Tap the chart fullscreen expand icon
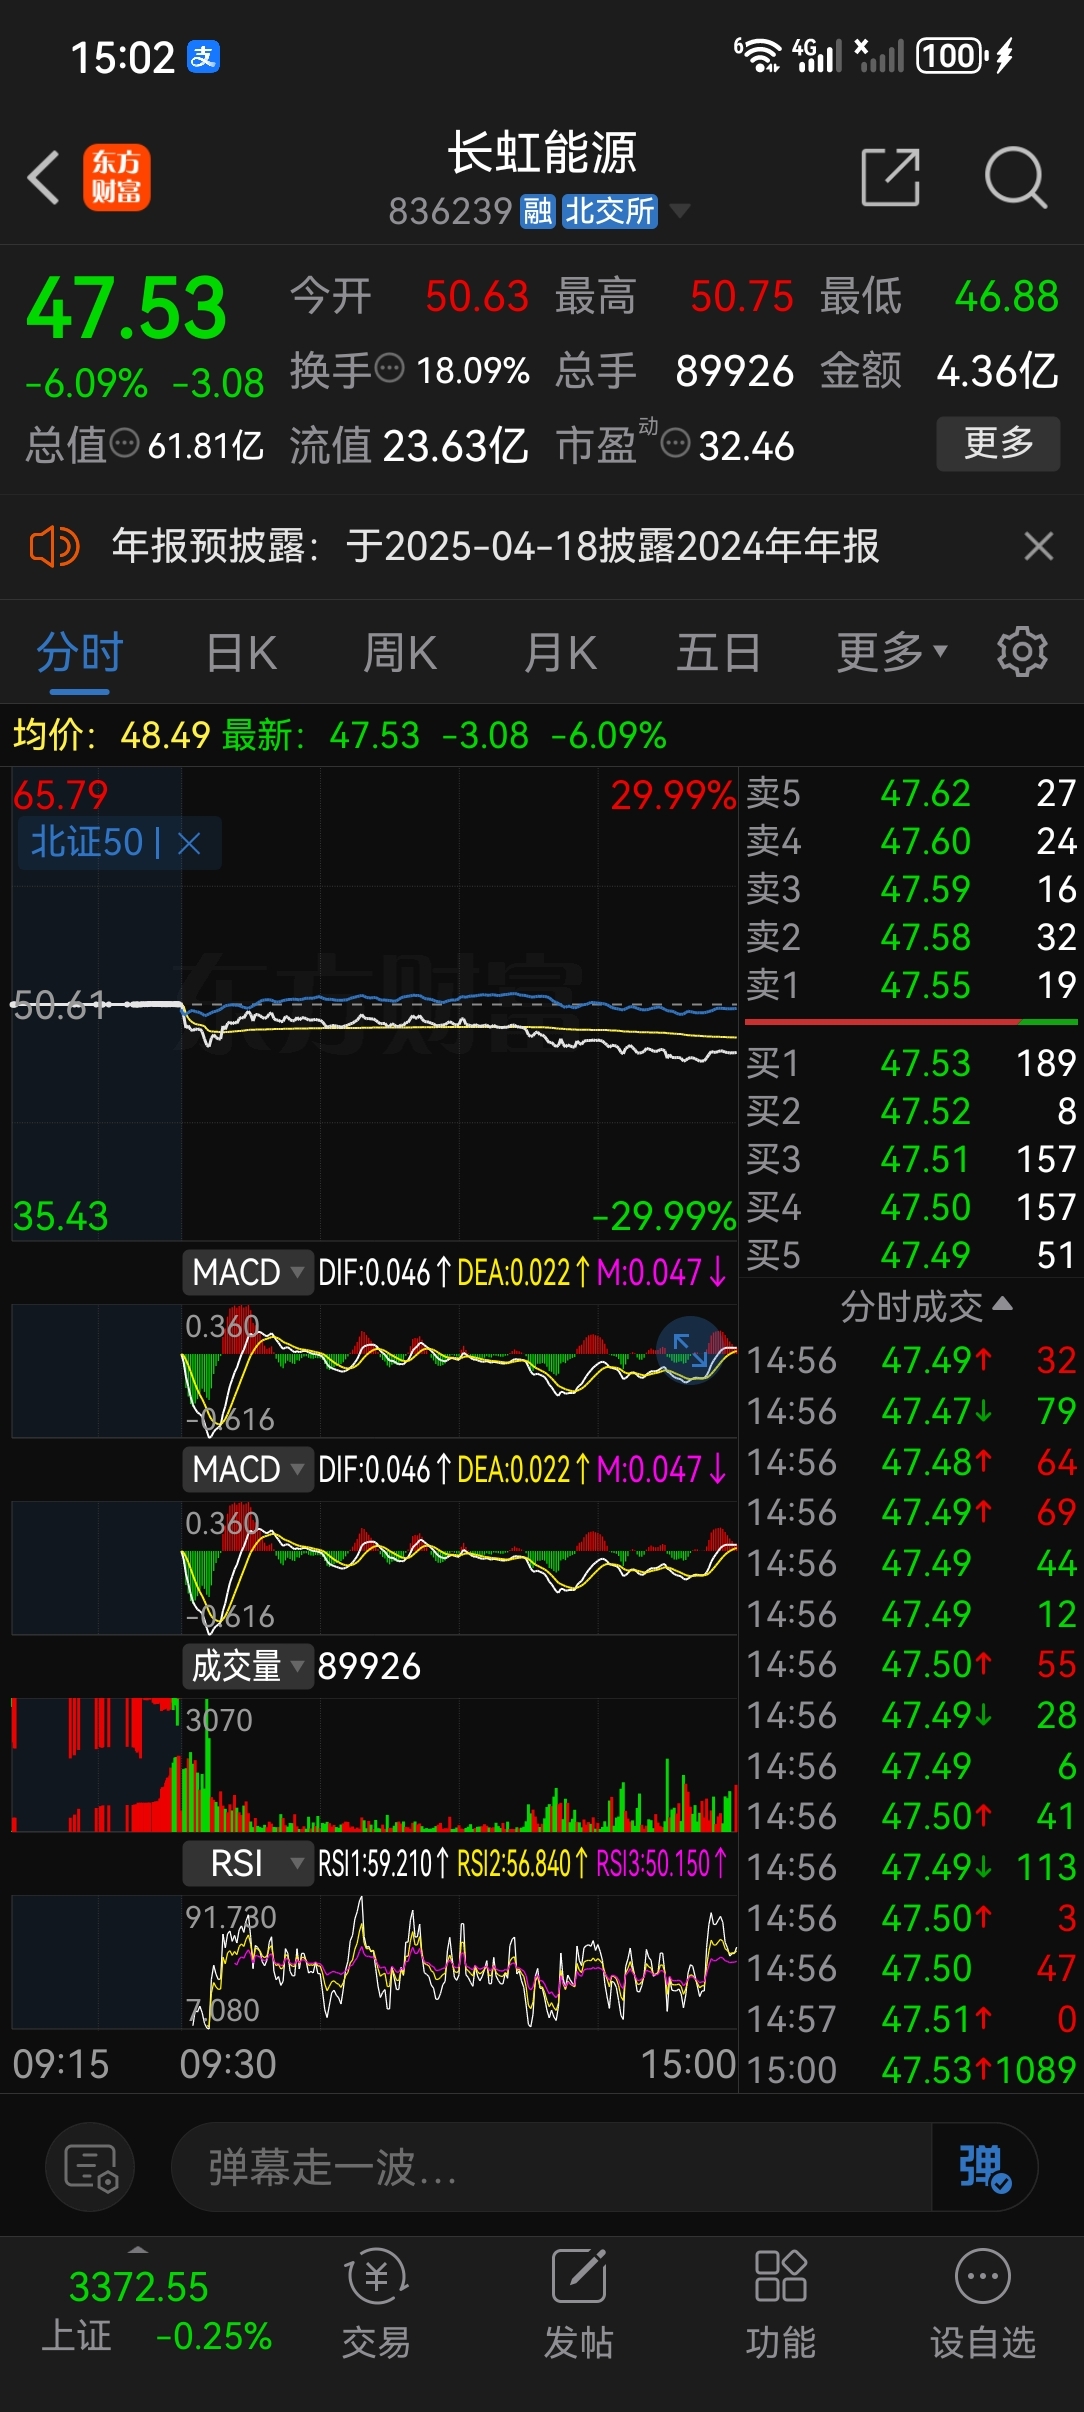This screenshot has width=1084, height=2412. click(690, 1350)
